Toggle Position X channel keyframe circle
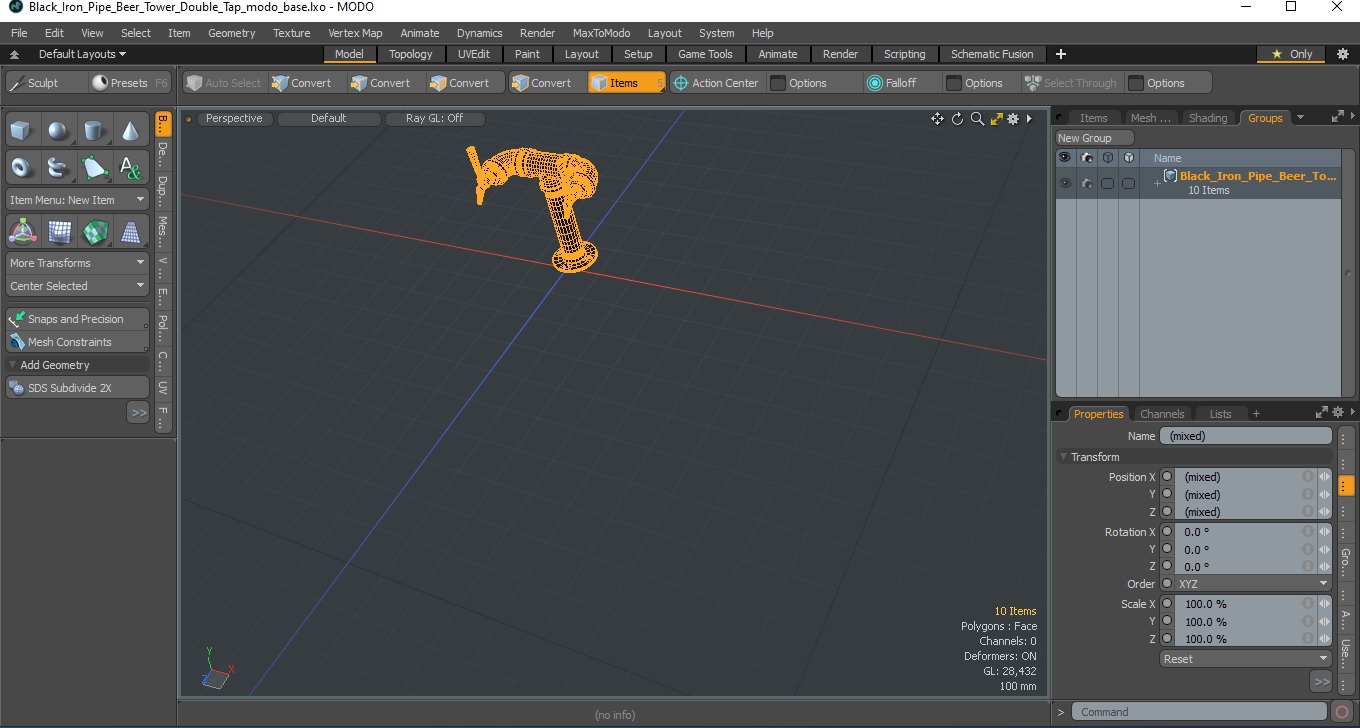This screenshot has height=728, width=1360. point(1167,477)
